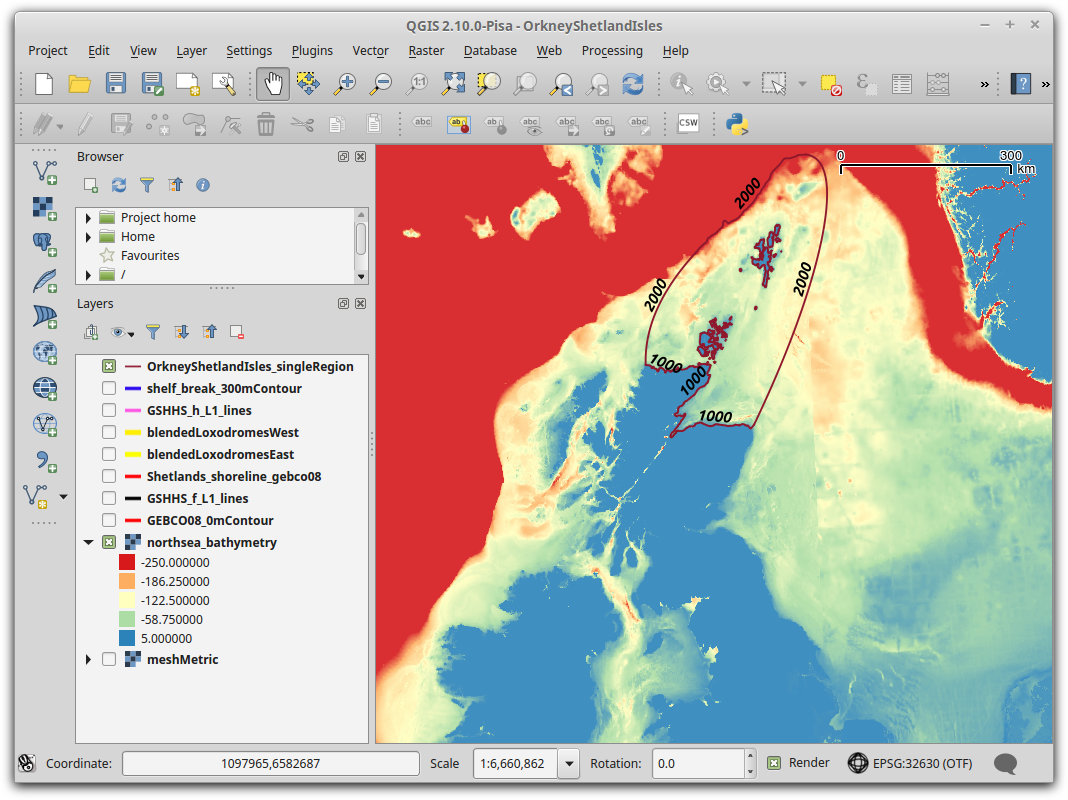Screen dimensions: 1068x800
Task: Select the Pan Map hand tool
Action: tap(272, 84)
